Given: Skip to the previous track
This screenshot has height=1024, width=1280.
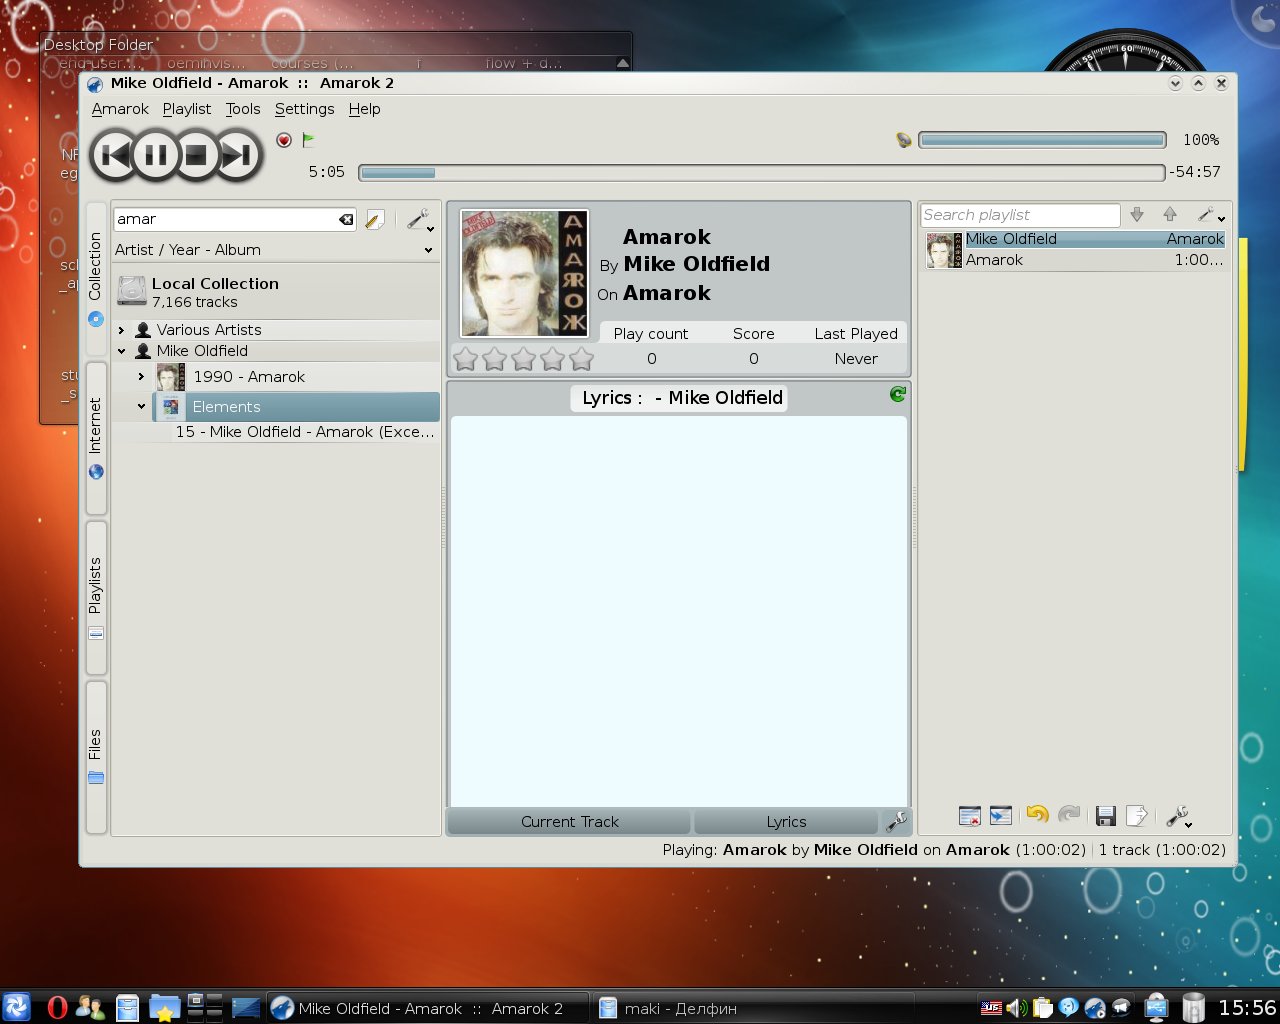Looking at the screenshot, I should tap(115, 155).
